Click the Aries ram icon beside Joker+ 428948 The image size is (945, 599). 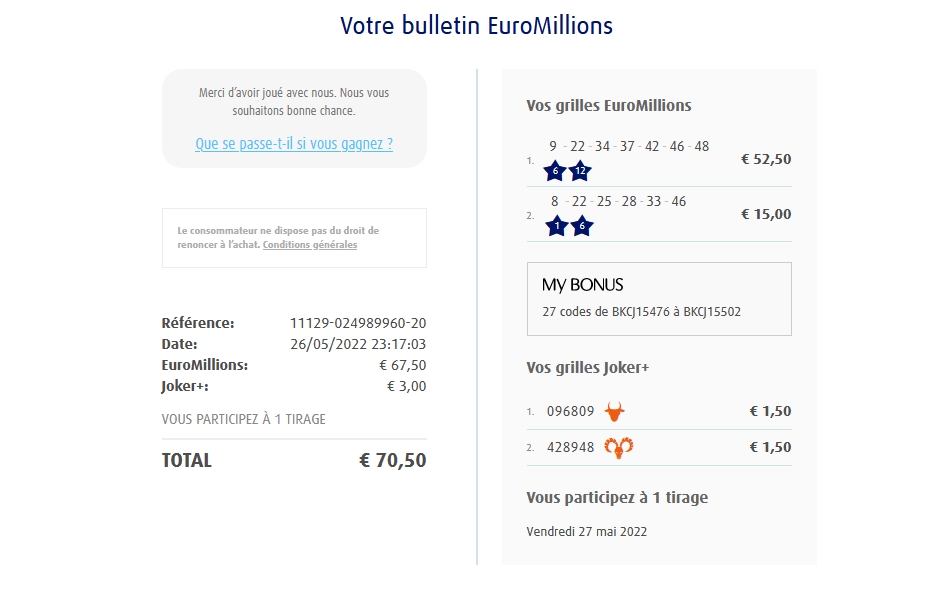click(x=619, y=447)
